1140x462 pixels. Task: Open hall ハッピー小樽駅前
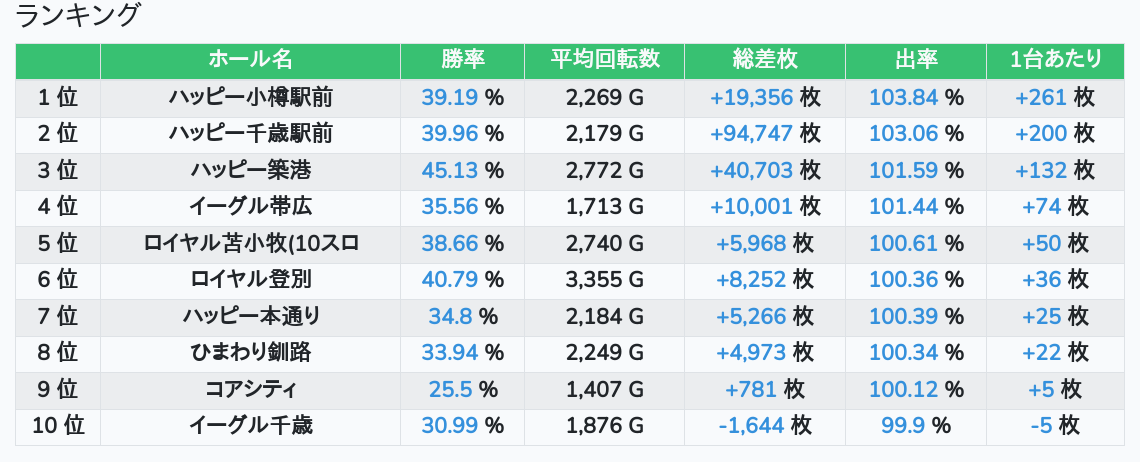tap(250, 97)
